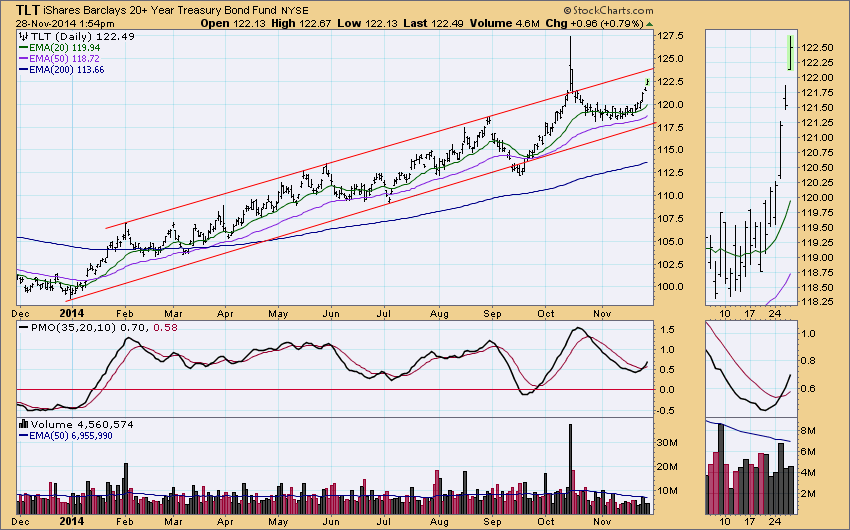The image size is (850, 530).
Task: Click the 122.50 label on zoom panel axis
Action: pos(817,48)
